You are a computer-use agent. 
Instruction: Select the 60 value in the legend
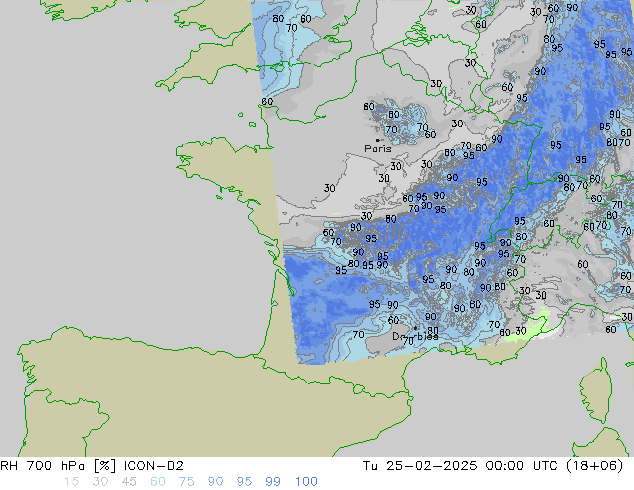coord(158,481)
